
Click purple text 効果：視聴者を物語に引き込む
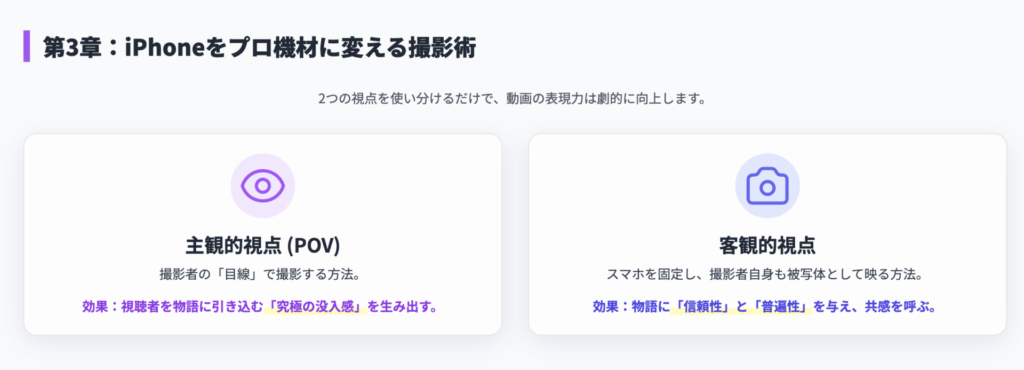click(173, 307)
